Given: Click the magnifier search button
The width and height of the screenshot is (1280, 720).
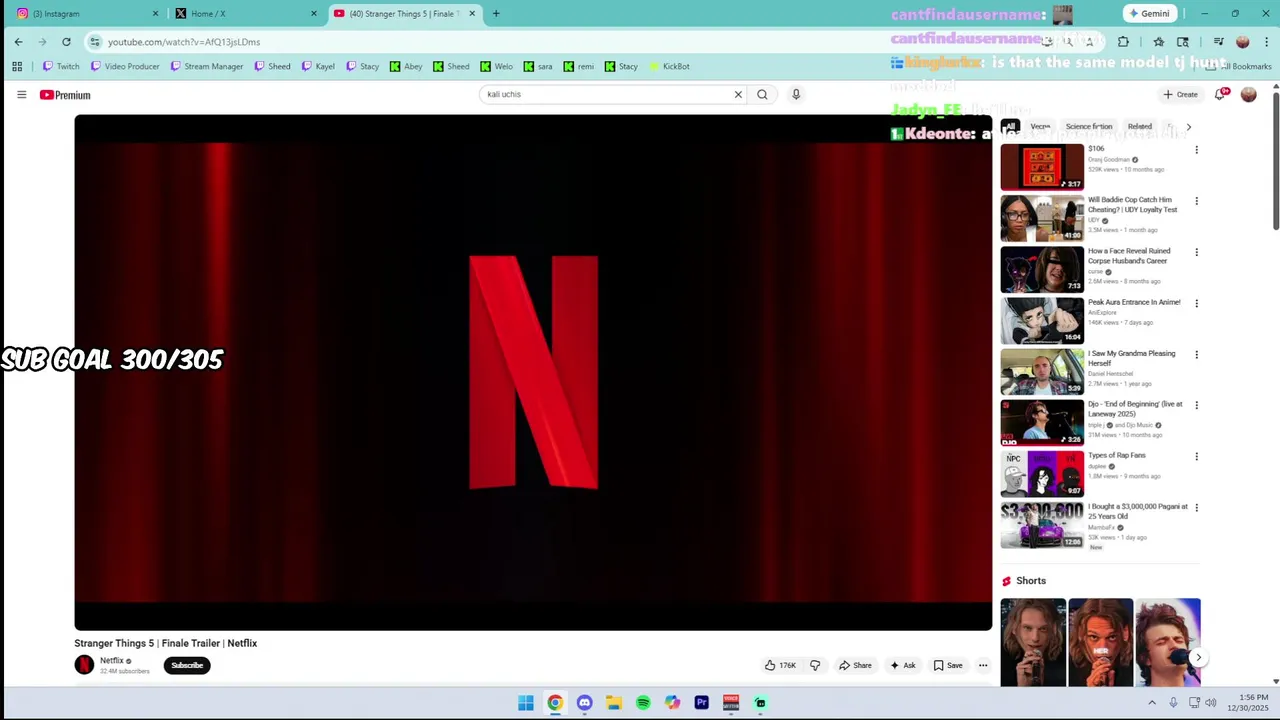Looking at the screenshot, I should pos(762,94).
